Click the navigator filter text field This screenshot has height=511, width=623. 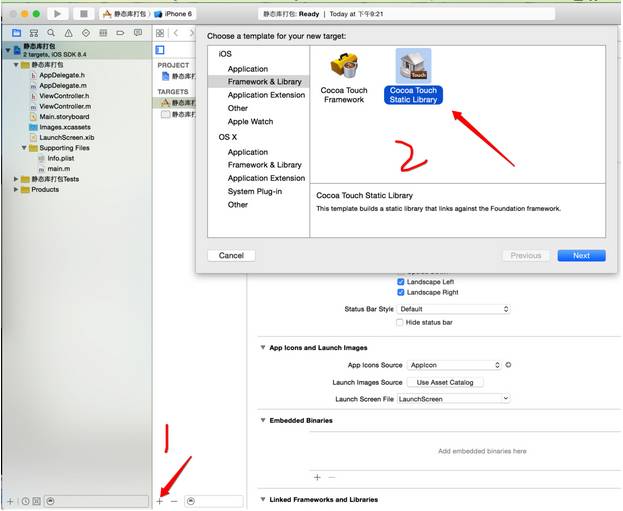pyautogui.click(x=97, y=501)
